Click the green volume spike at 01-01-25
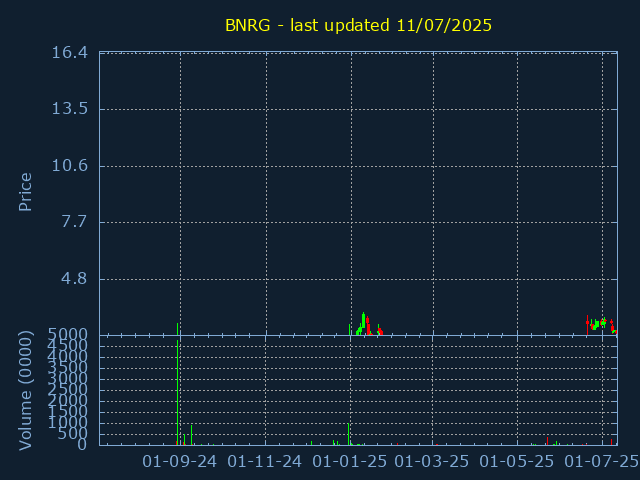This screenshot has width=640, height=480. click(x=349, y=434)
